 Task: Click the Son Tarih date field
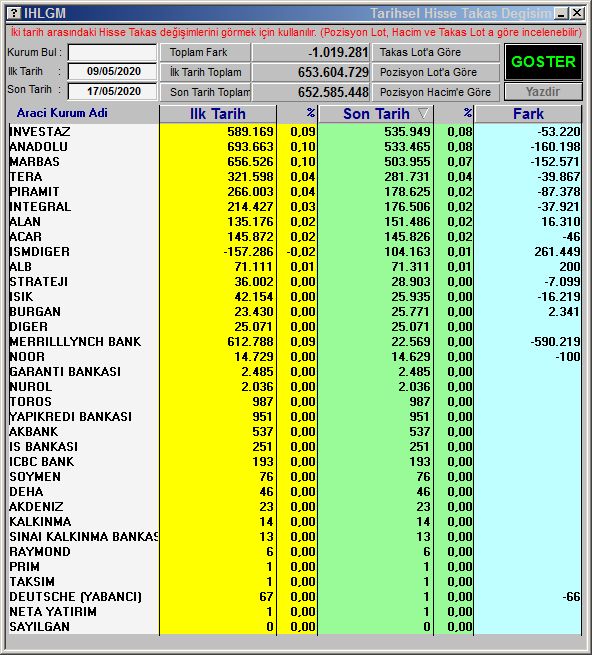(112, 91)
